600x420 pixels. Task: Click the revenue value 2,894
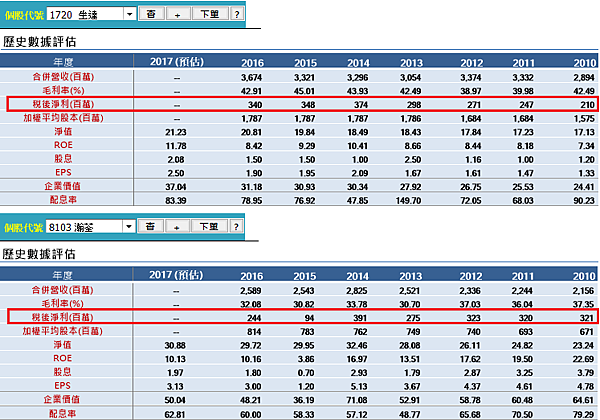pos(584,77)
